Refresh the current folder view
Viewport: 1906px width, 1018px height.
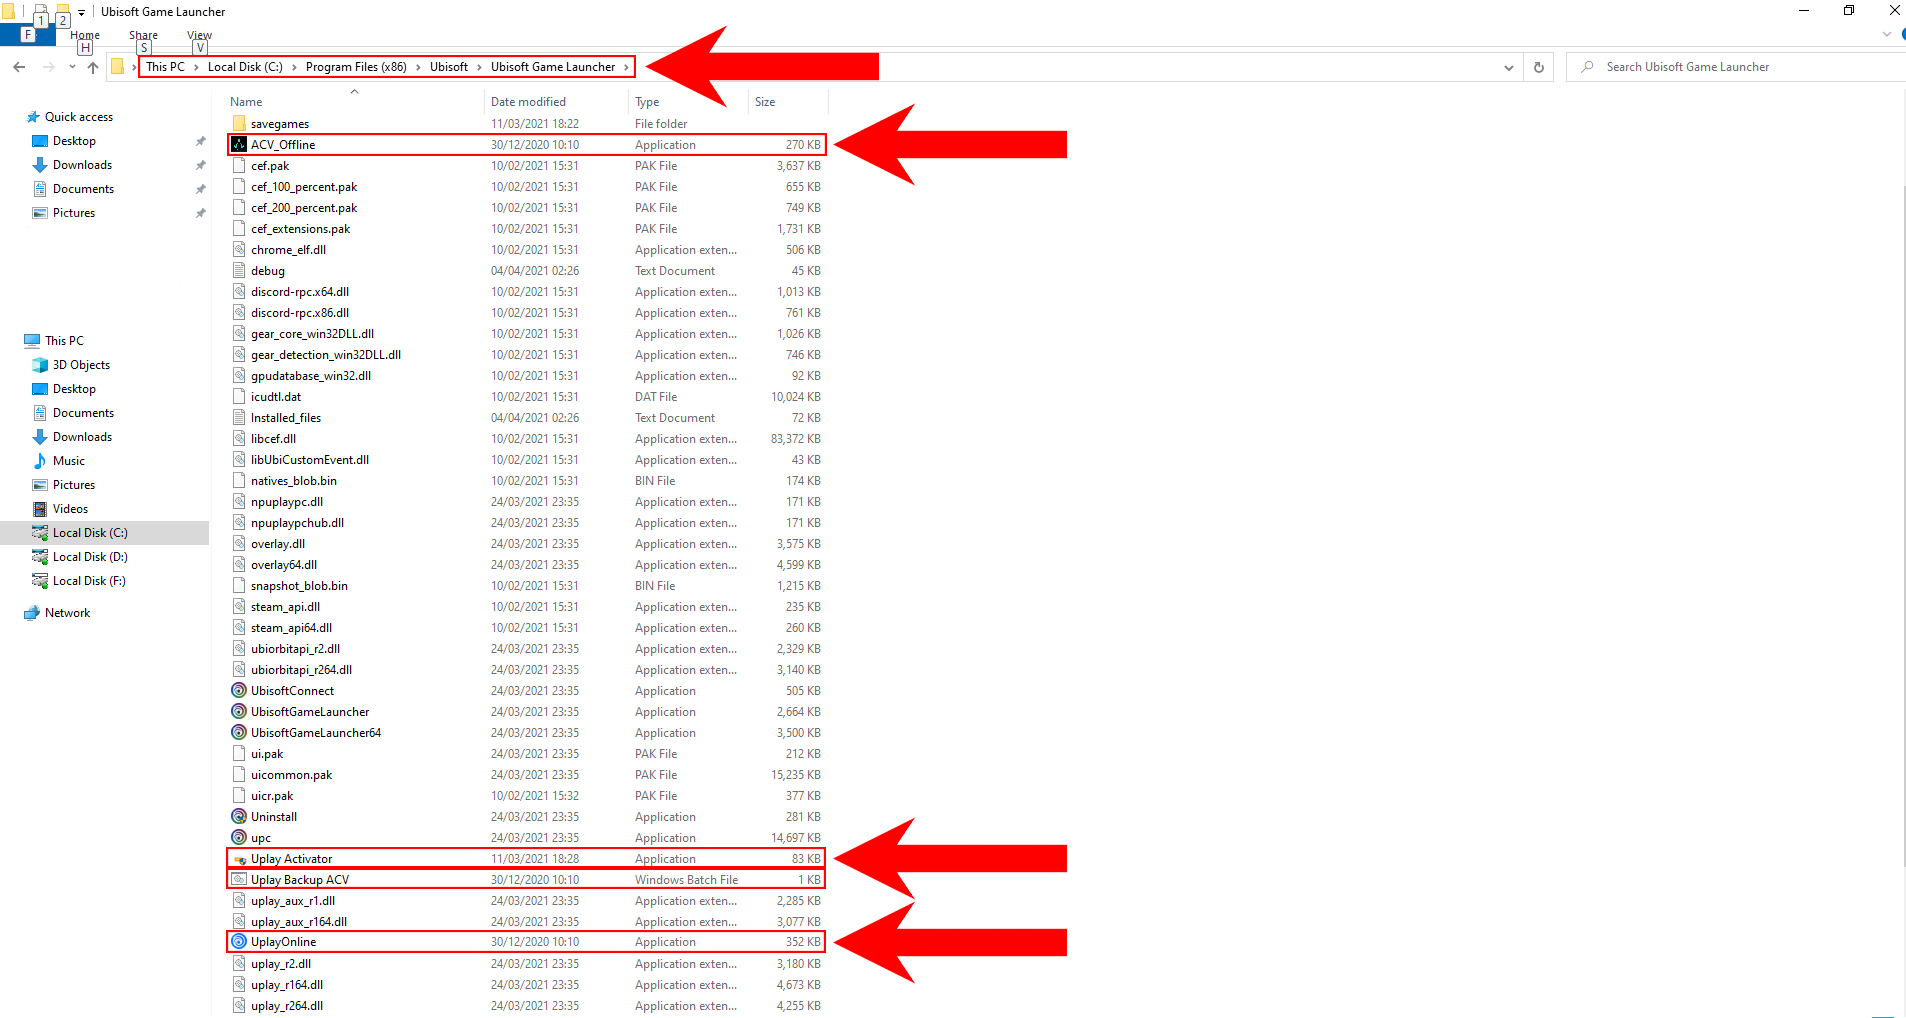(1539, 67)
